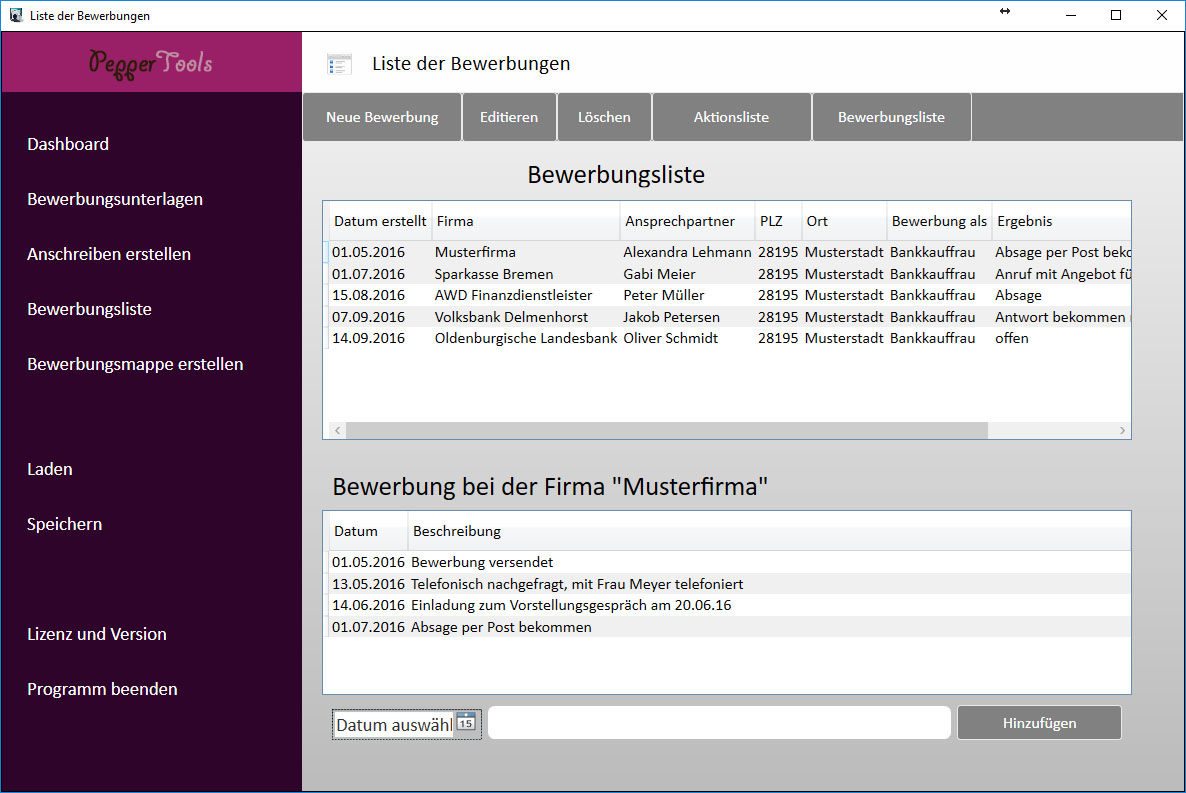Click Programm beenden in the sidebar
This screenshot has height=793, width=1186.
click(102, 689)
